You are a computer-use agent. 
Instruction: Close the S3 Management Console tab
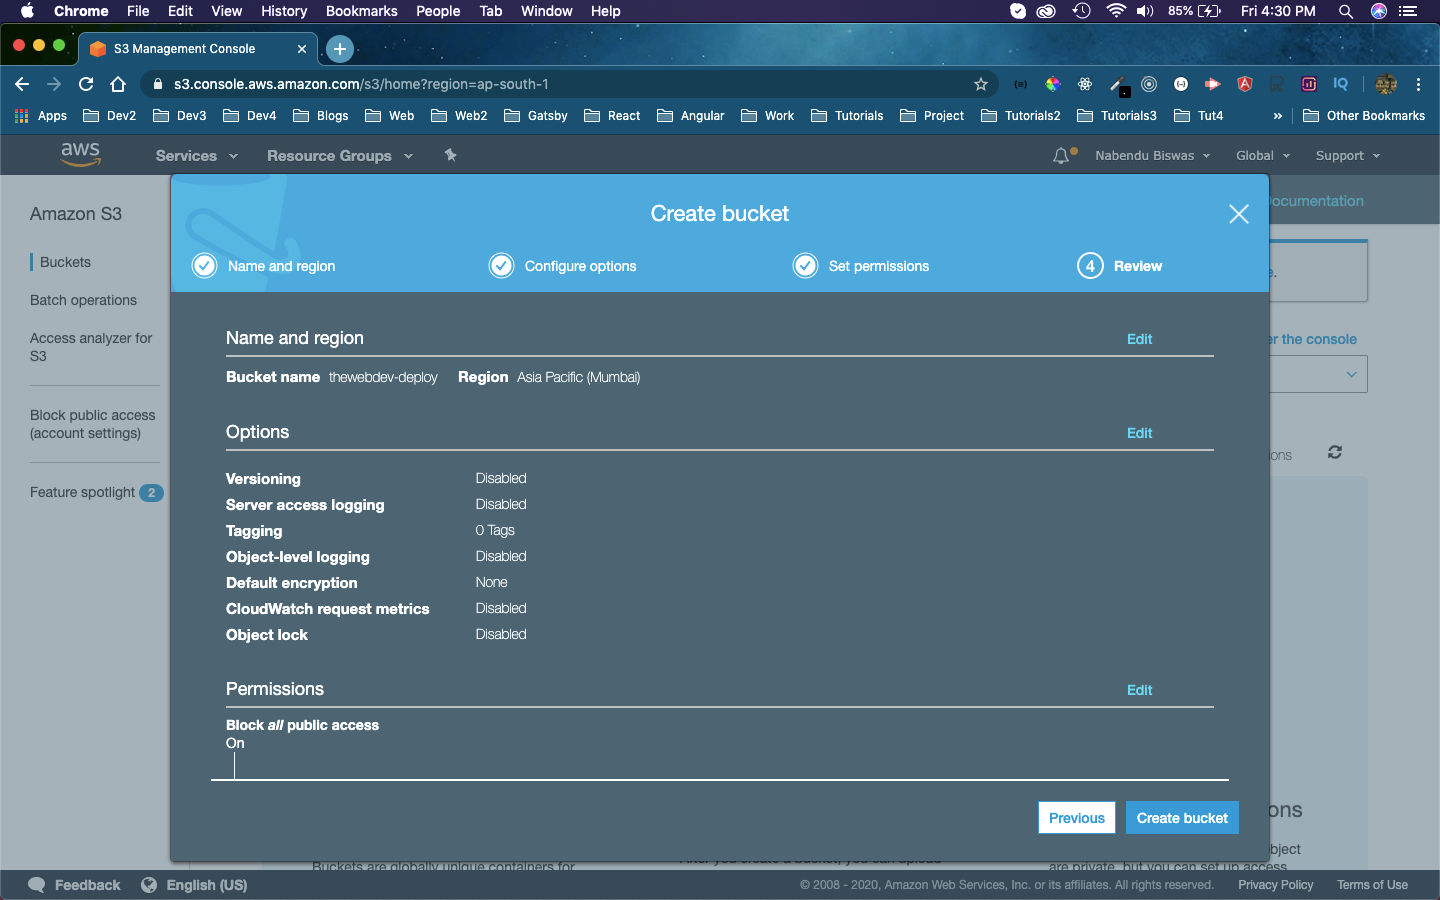[x=302, y=48]
